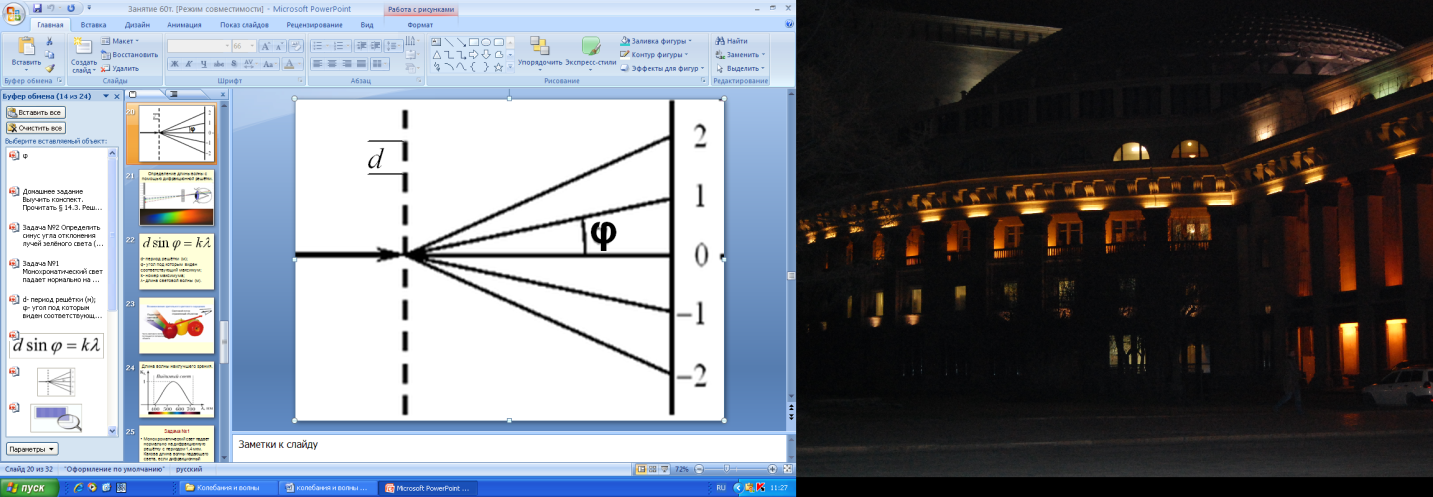Click Восстановить reset slide button

(x=130, y=54)
